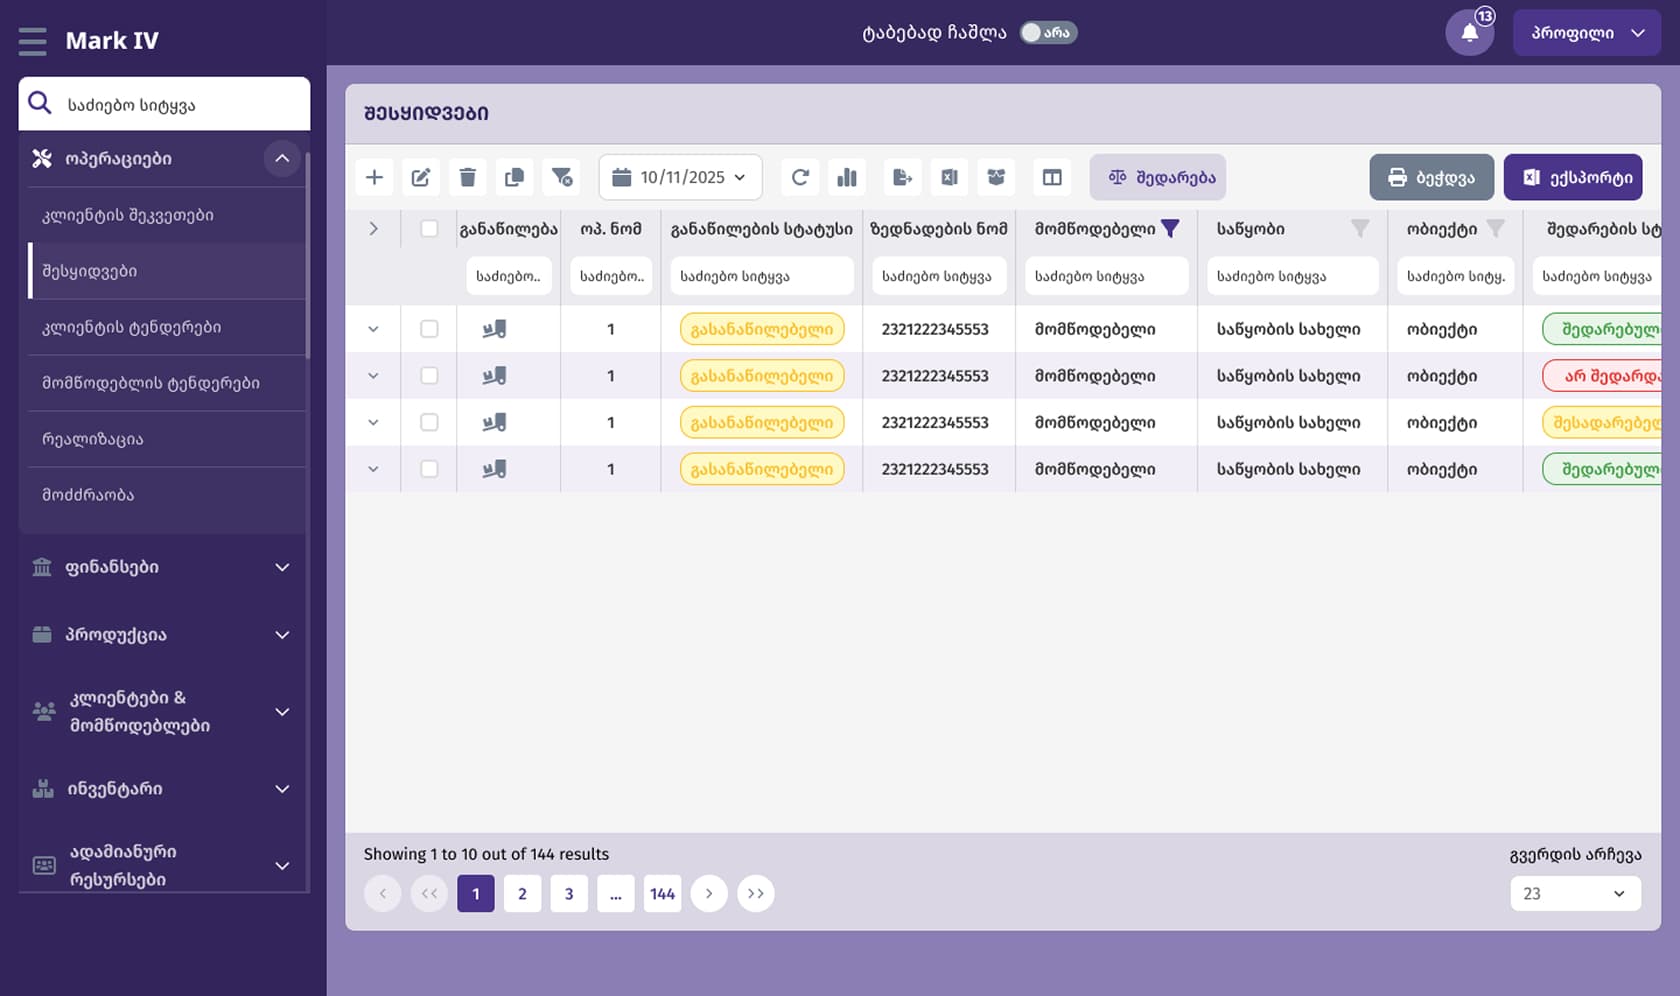Export the table to Excel icon

[949, 177]
